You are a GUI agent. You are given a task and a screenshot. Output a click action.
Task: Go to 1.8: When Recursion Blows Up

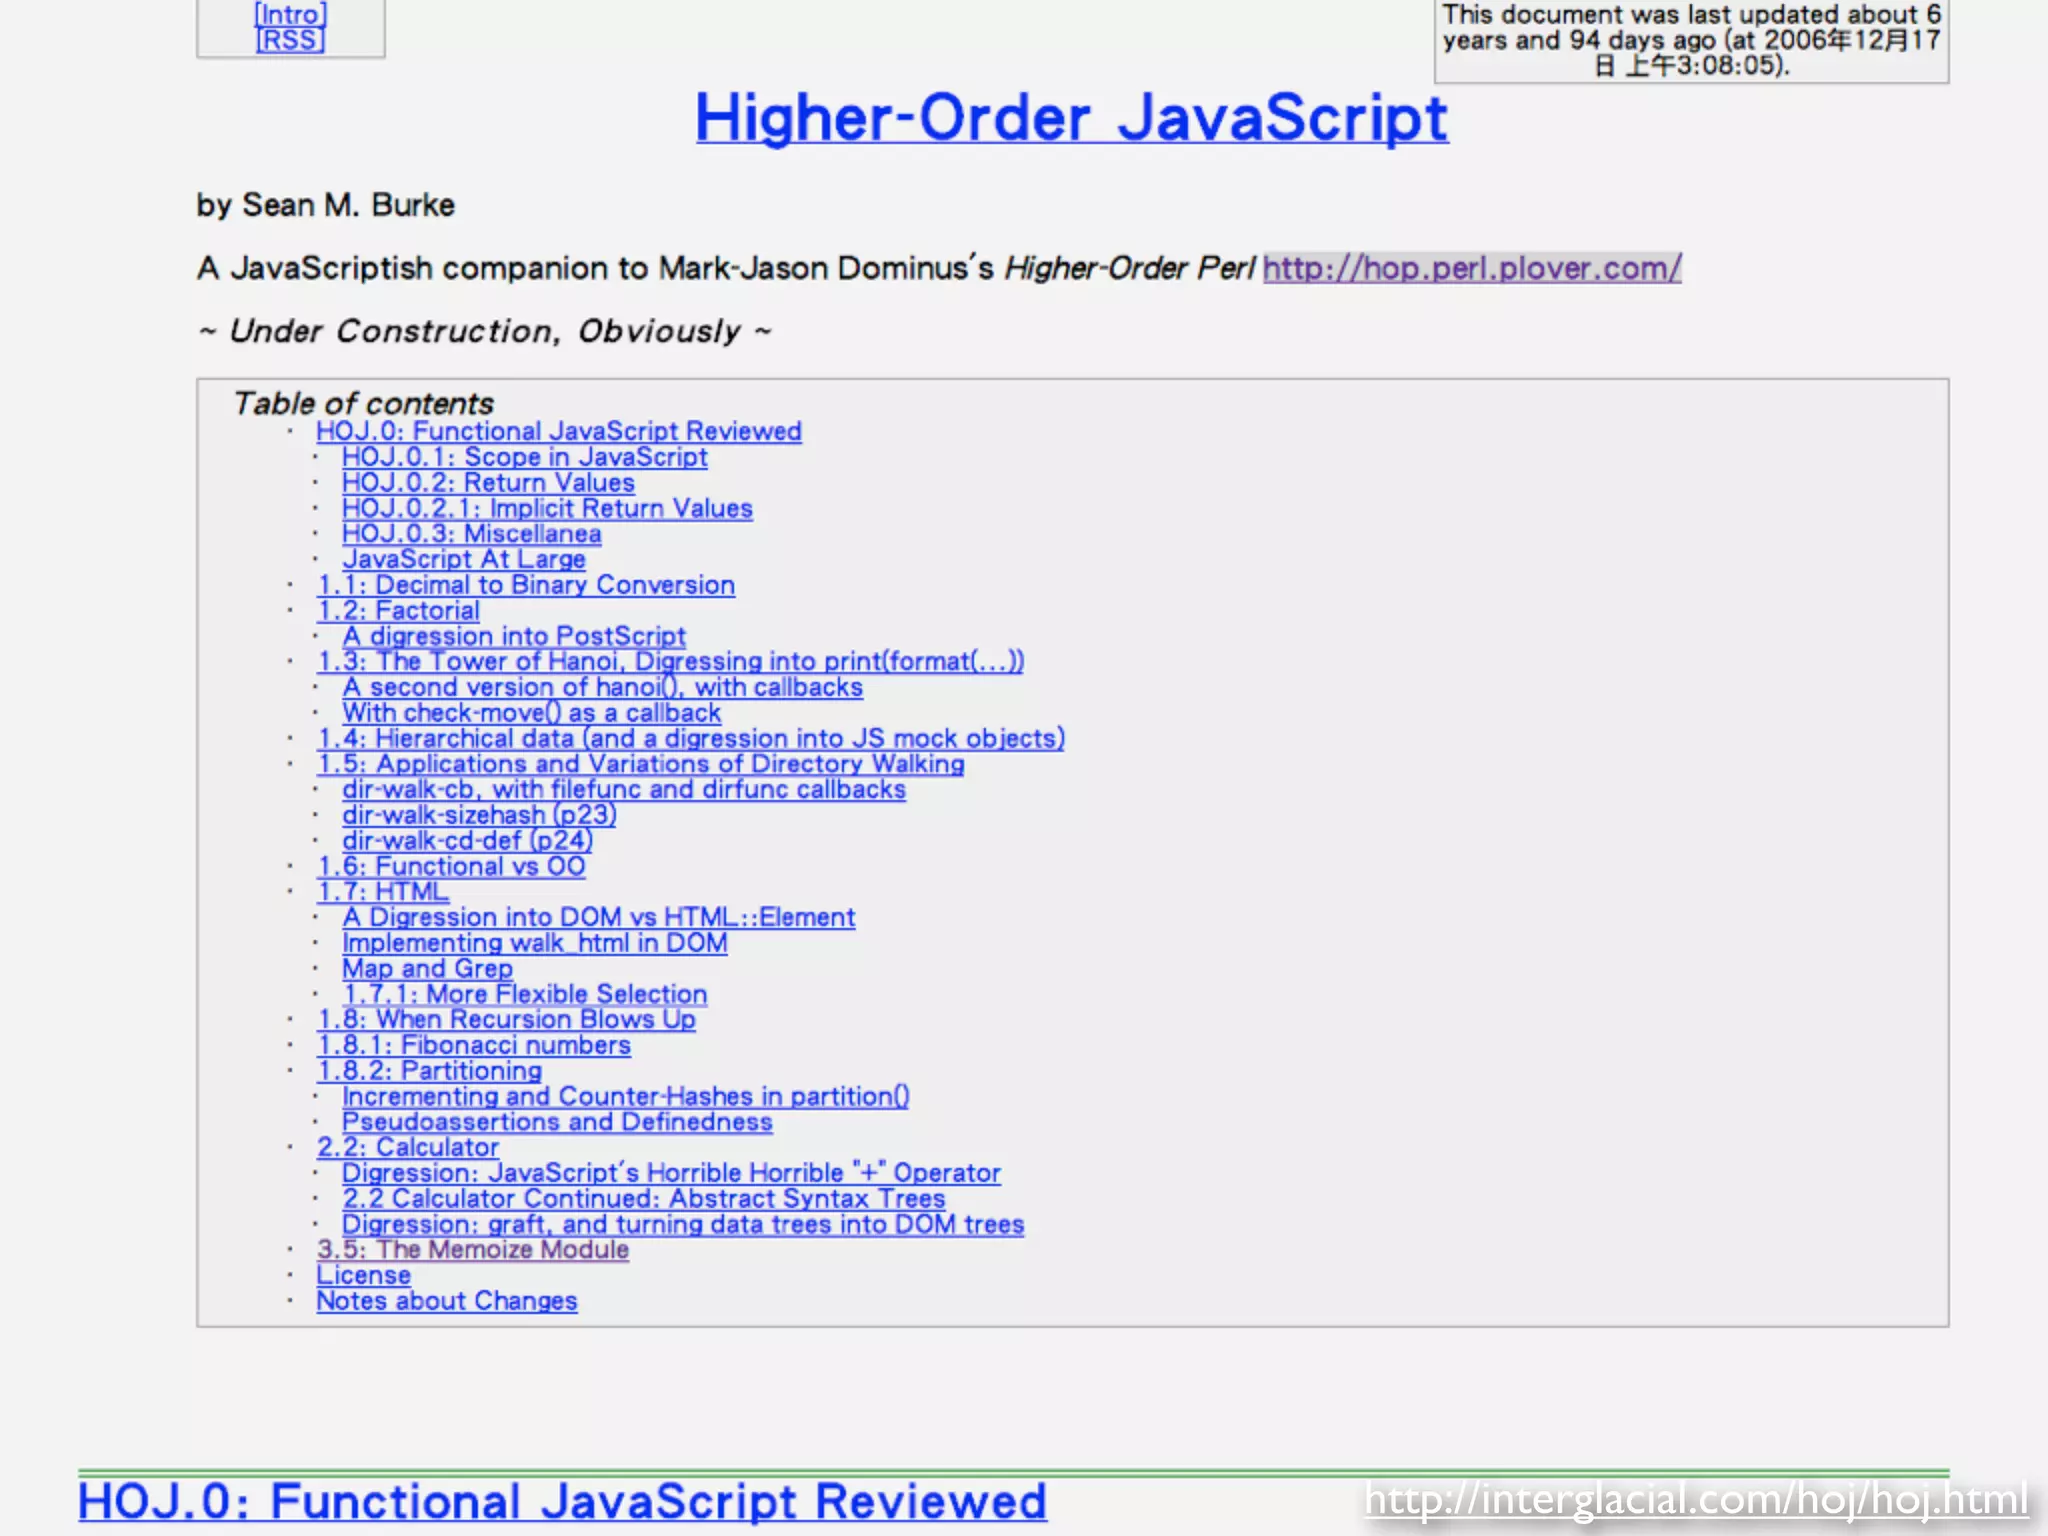[x=506, y=1019]
